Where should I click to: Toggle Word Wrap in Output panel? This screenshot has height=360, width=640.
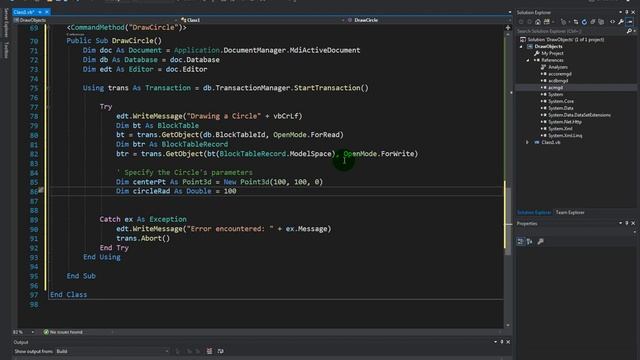(x=220, y=351)
